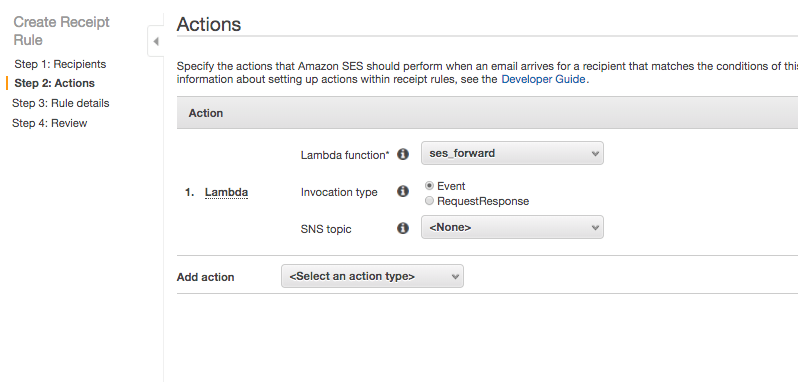
Task: Go to Step 2: Actions
Action: point(54,83)
